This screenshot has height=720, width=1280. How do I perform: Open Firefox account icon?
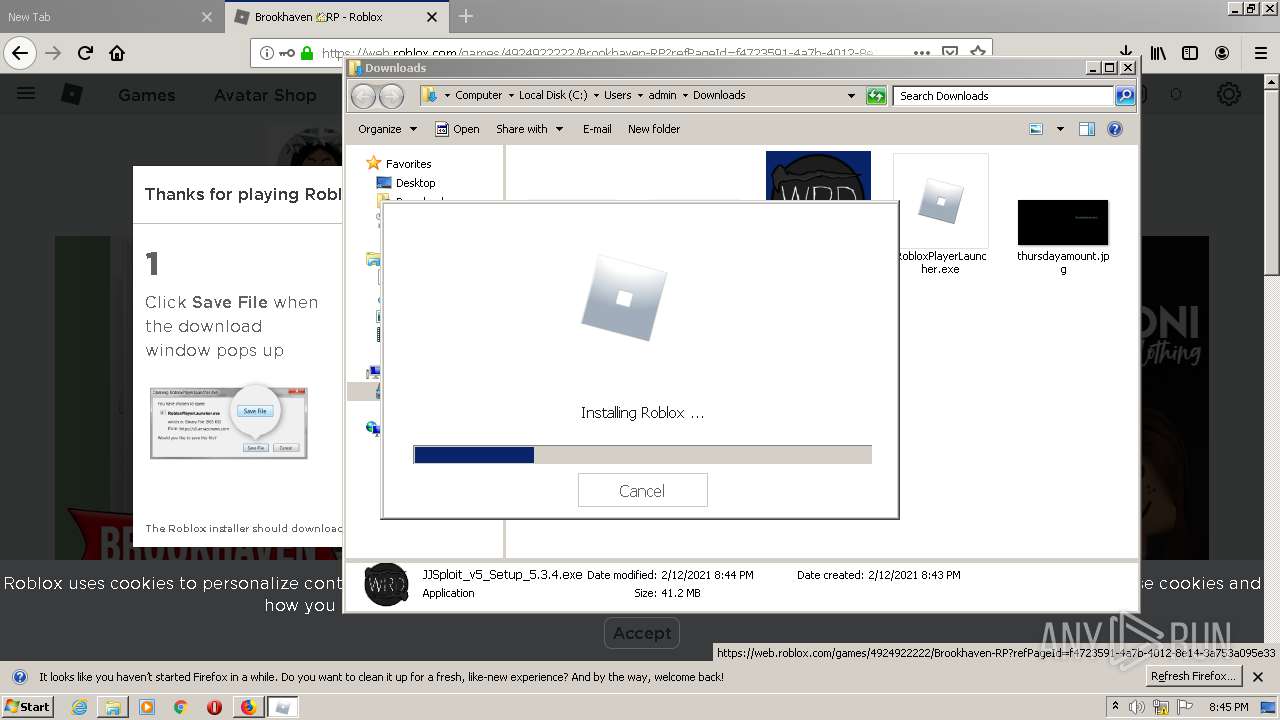pos(1222,53)
